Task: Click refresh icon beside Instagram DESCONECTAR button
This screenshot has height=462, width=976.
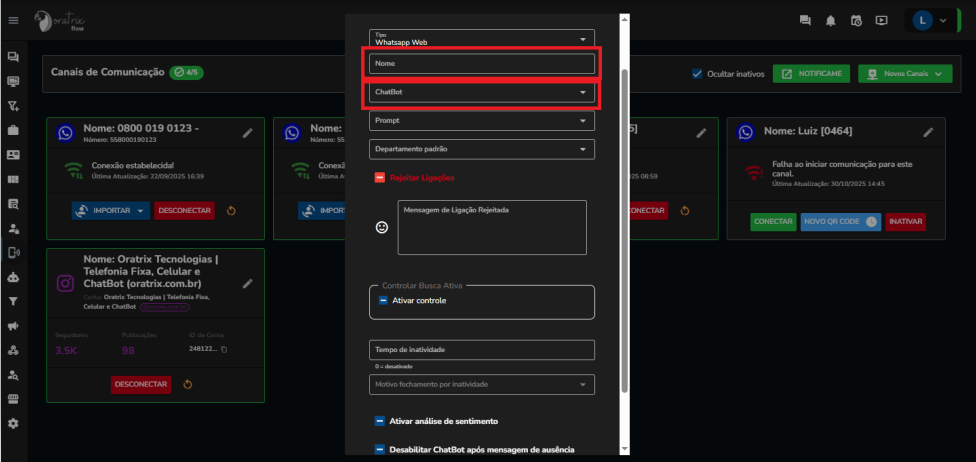Action: click(188, 384)
